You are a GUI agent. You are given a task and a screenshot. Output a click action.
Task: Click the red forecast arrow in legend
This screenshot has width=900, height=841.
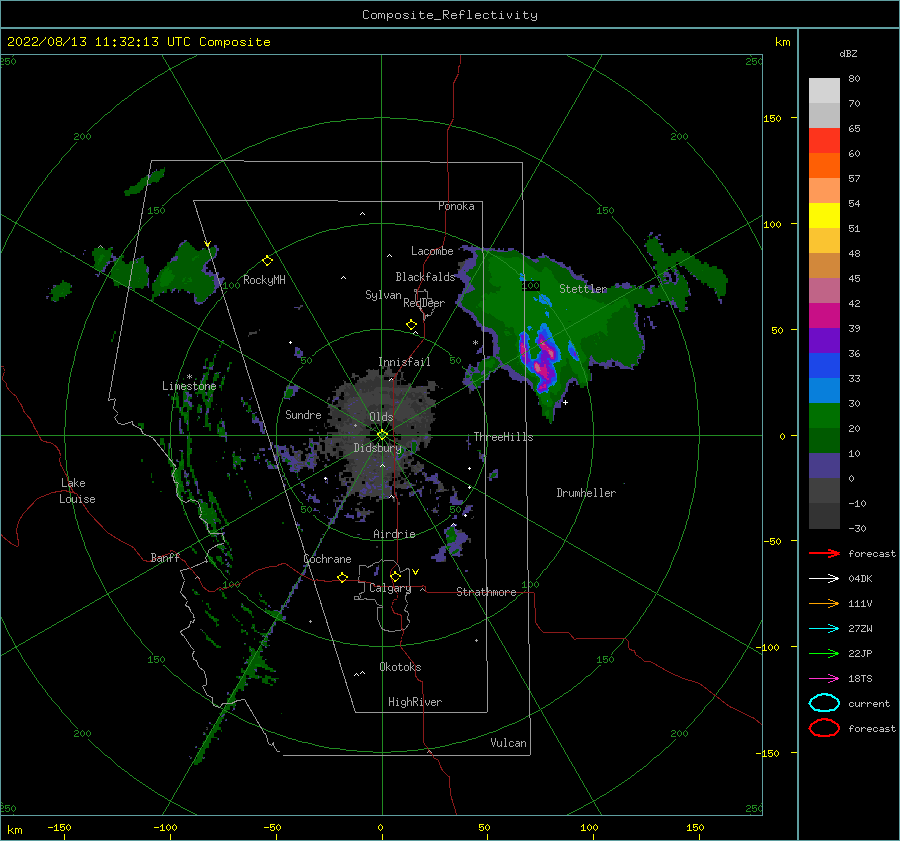(x=824, y=553)
